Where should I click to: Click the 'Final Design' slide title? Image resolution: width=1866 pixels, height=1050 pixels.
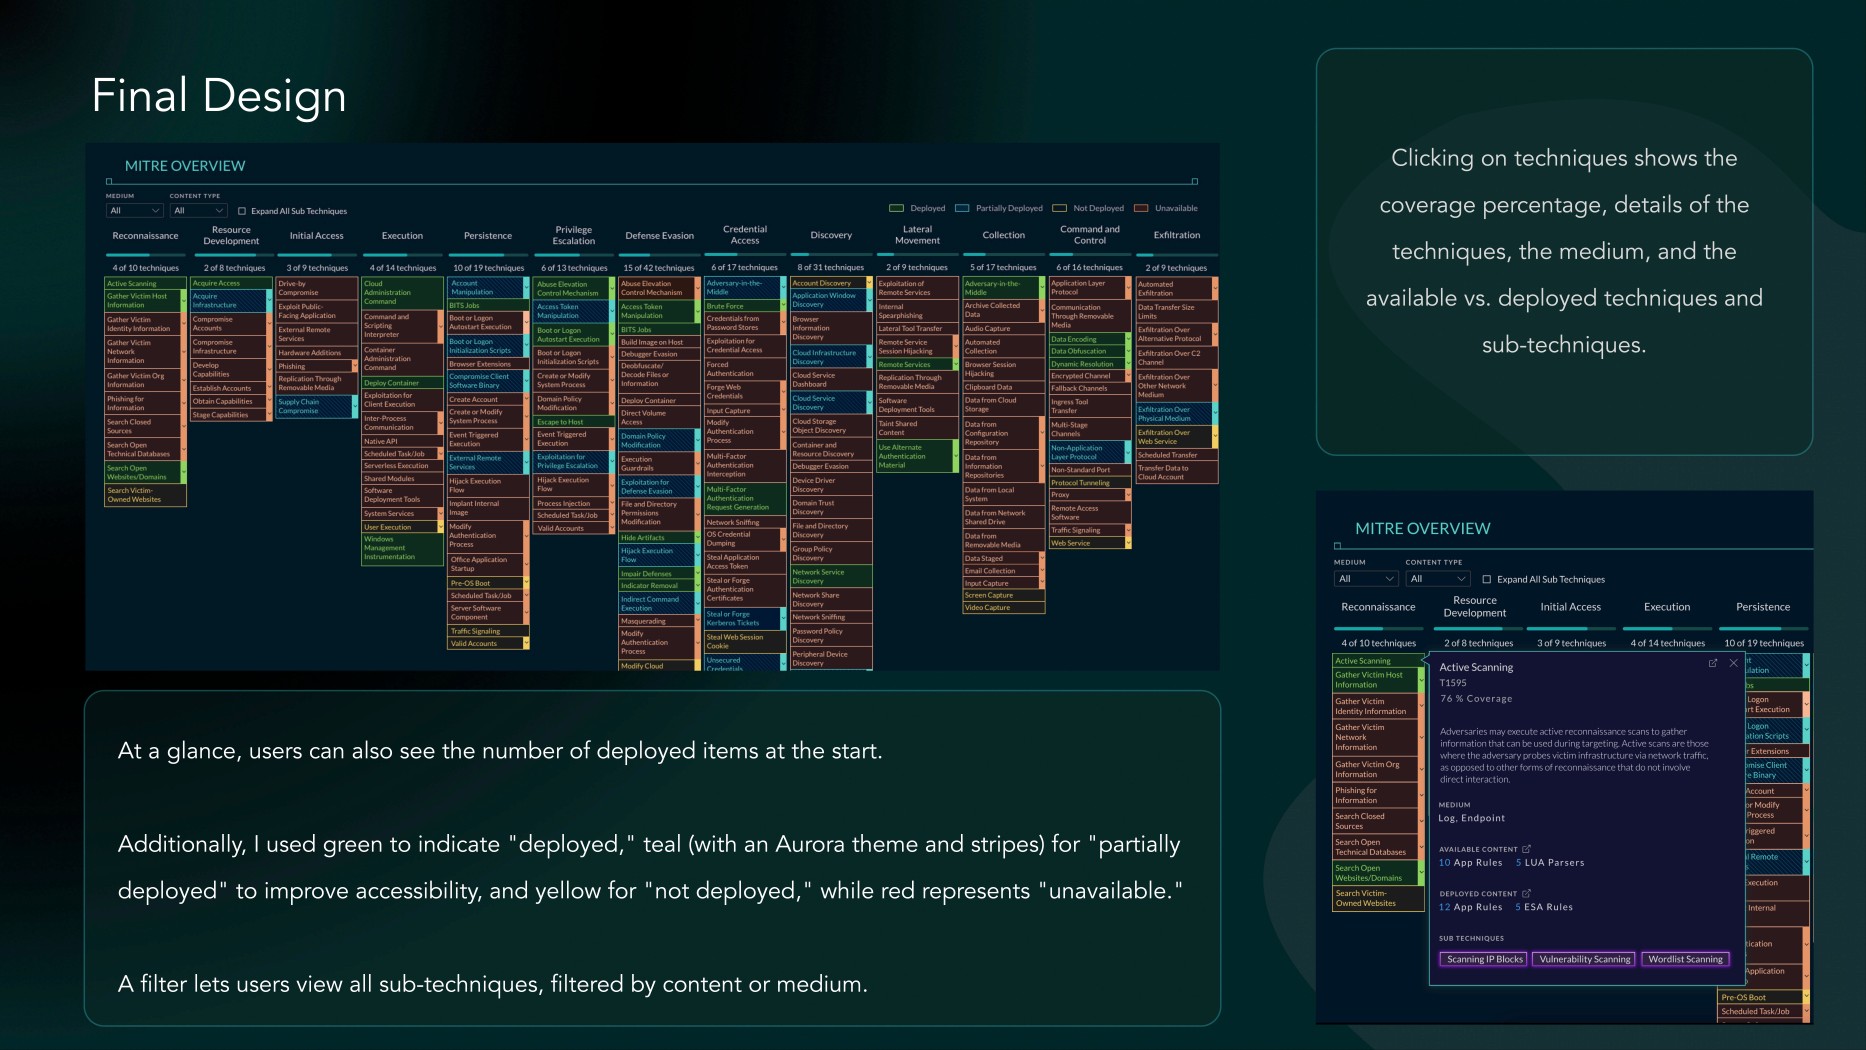tap(219, 97)
